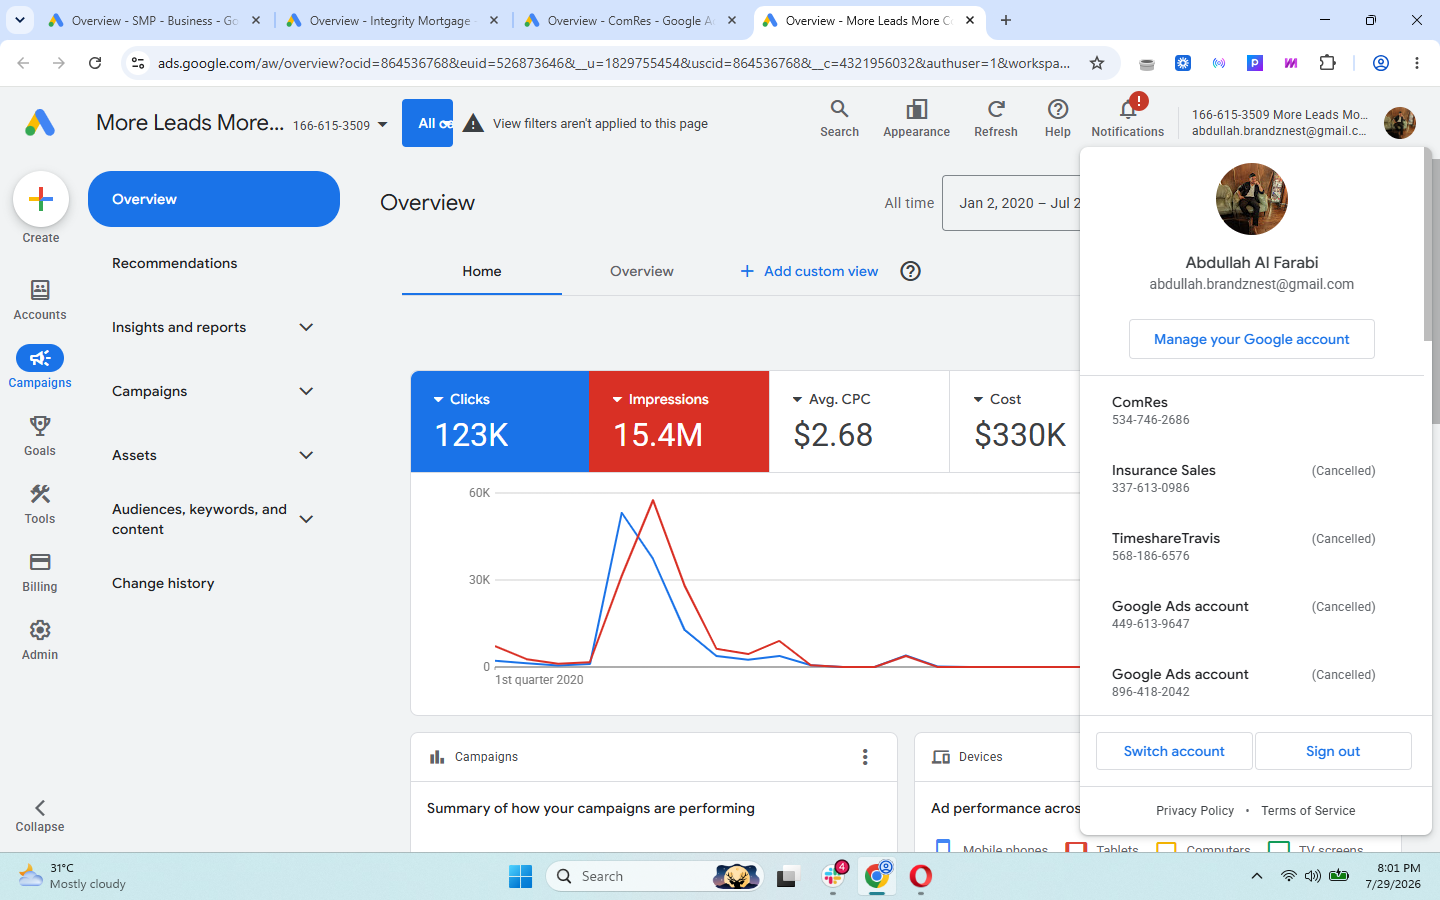Open Campaigns card three-dot menu
This screenshot has height=900, width=1440.
click(x=865, y=757)
